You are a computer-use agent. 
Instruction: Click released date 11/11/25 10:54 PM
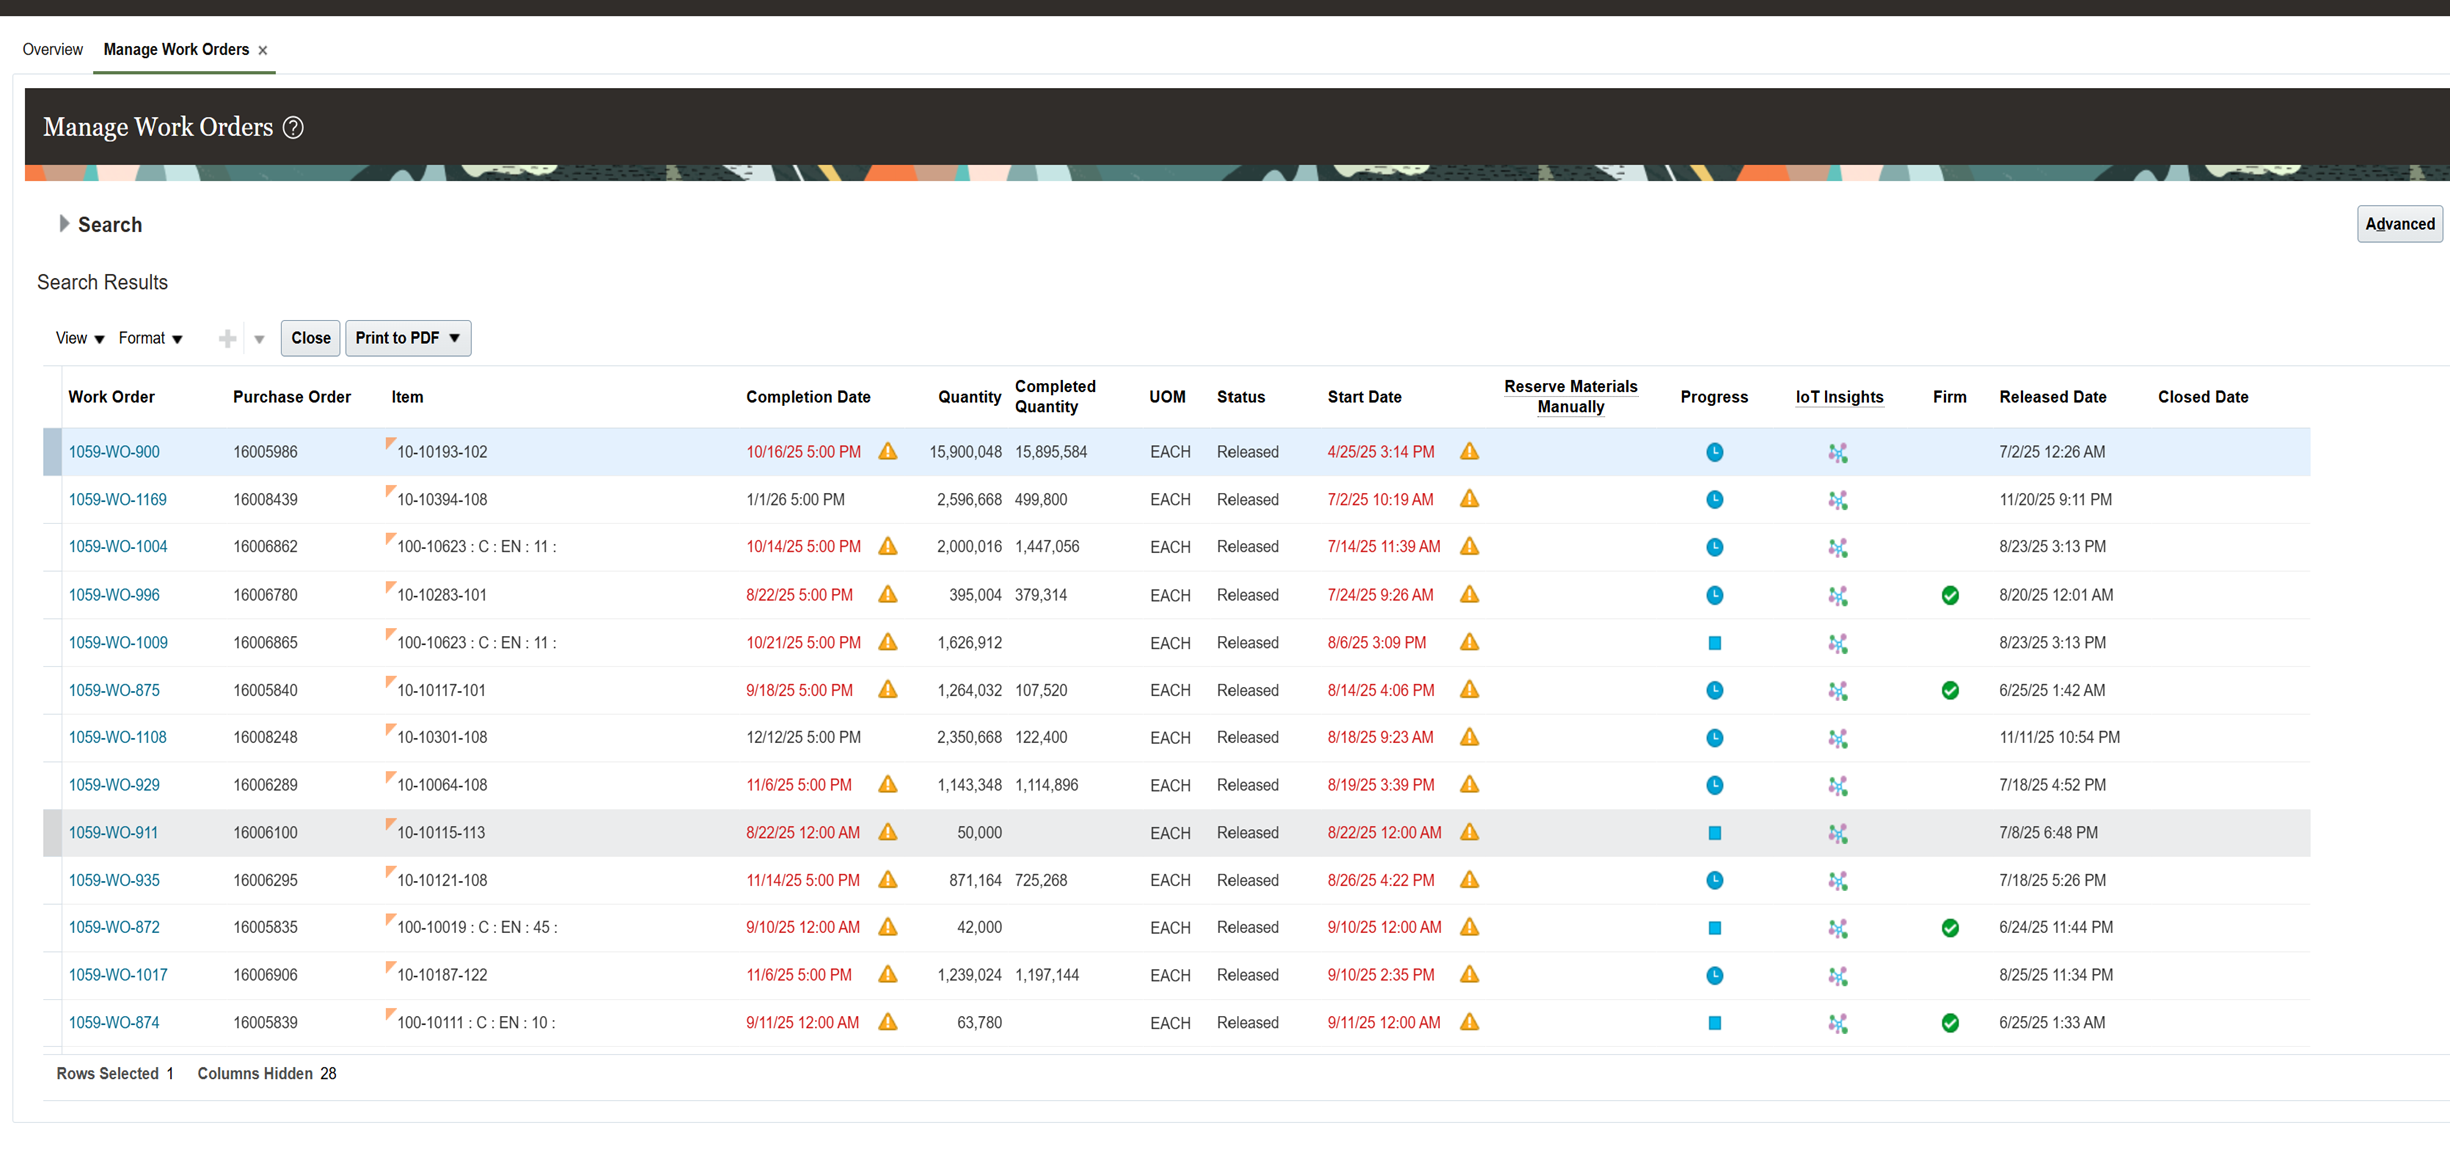[x=2059, y=737]
